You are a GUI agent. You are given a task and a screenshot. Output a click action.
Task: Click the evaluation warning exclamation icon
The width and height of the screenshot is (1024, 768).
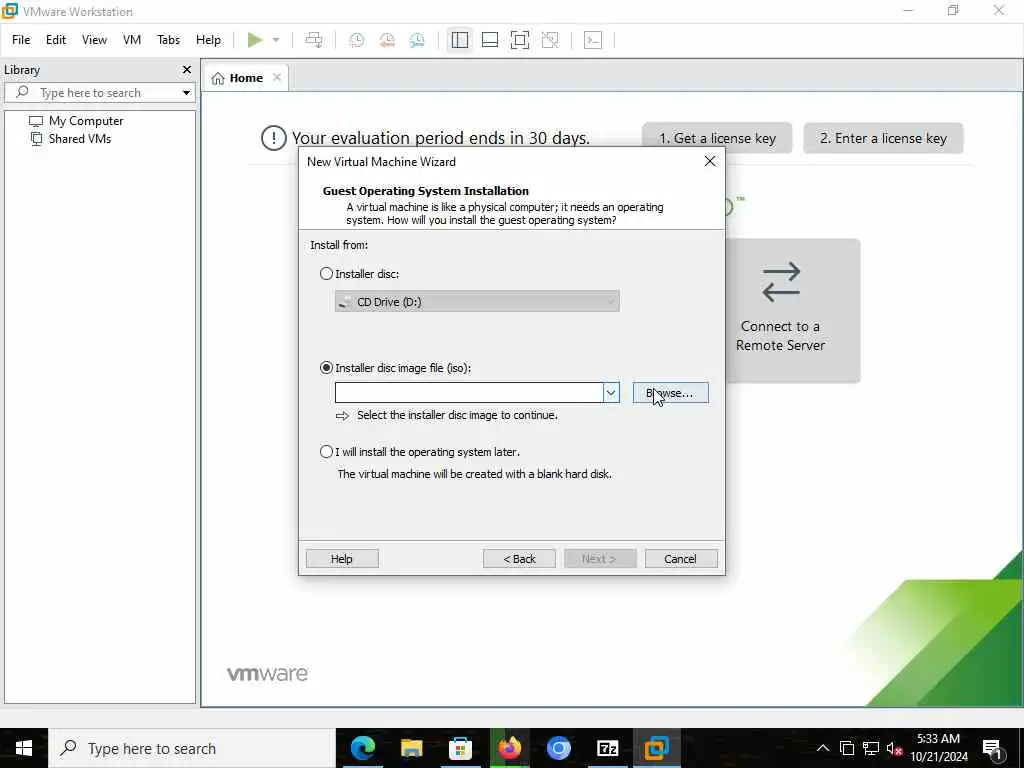[274, 138]
